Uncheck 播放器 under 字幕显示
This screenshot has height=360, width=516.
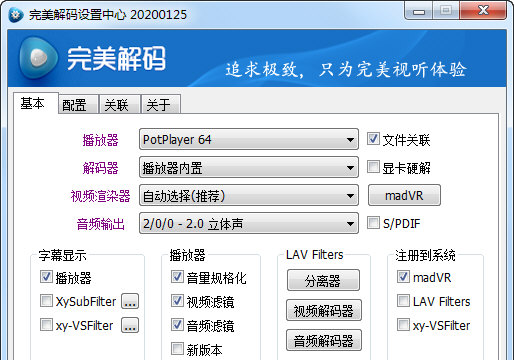46,277
